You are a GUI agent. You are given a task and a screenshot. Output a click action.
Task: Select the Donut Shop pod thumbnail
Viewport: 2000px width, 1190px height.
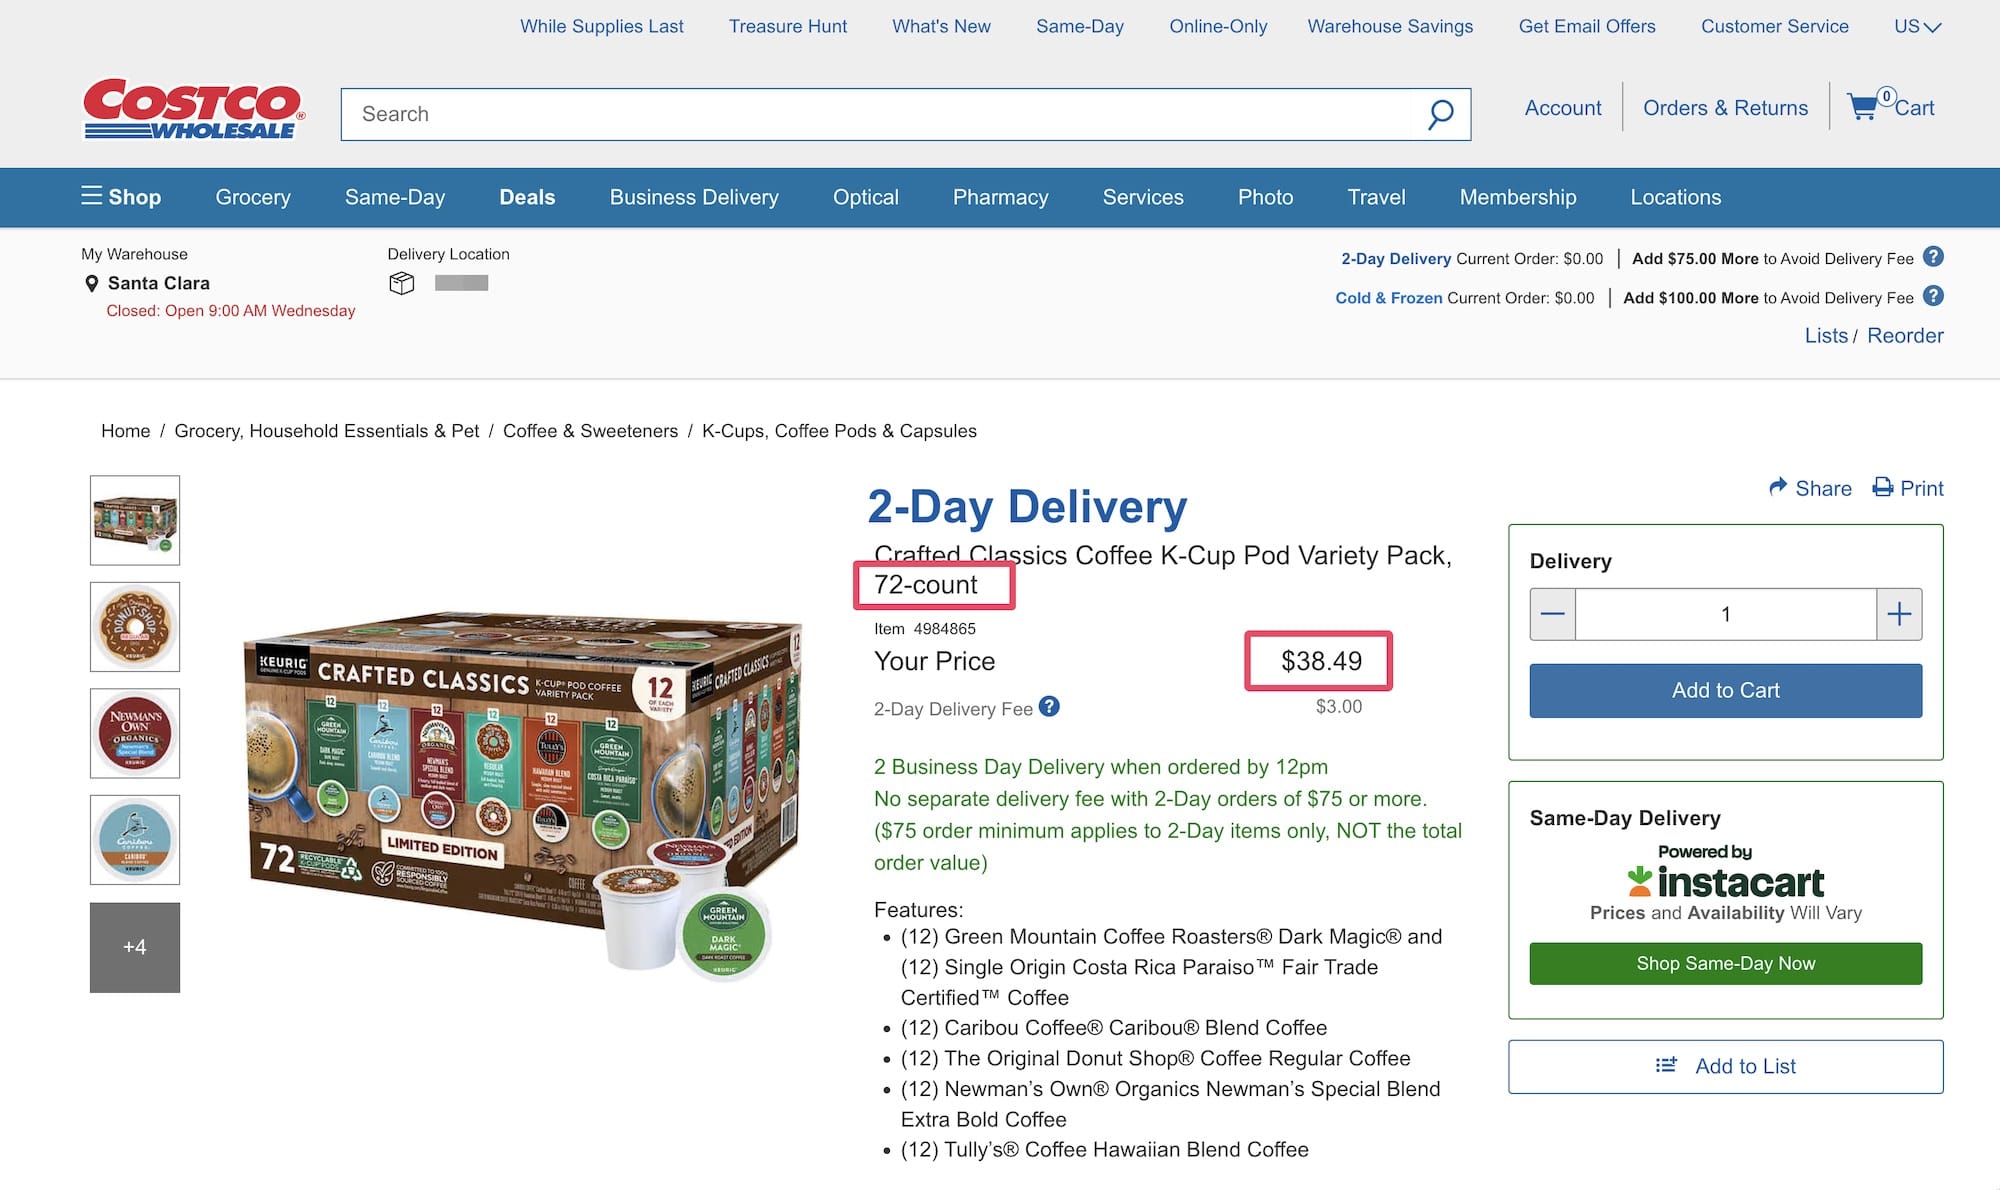pyautogui.click(x=135, y=627)
